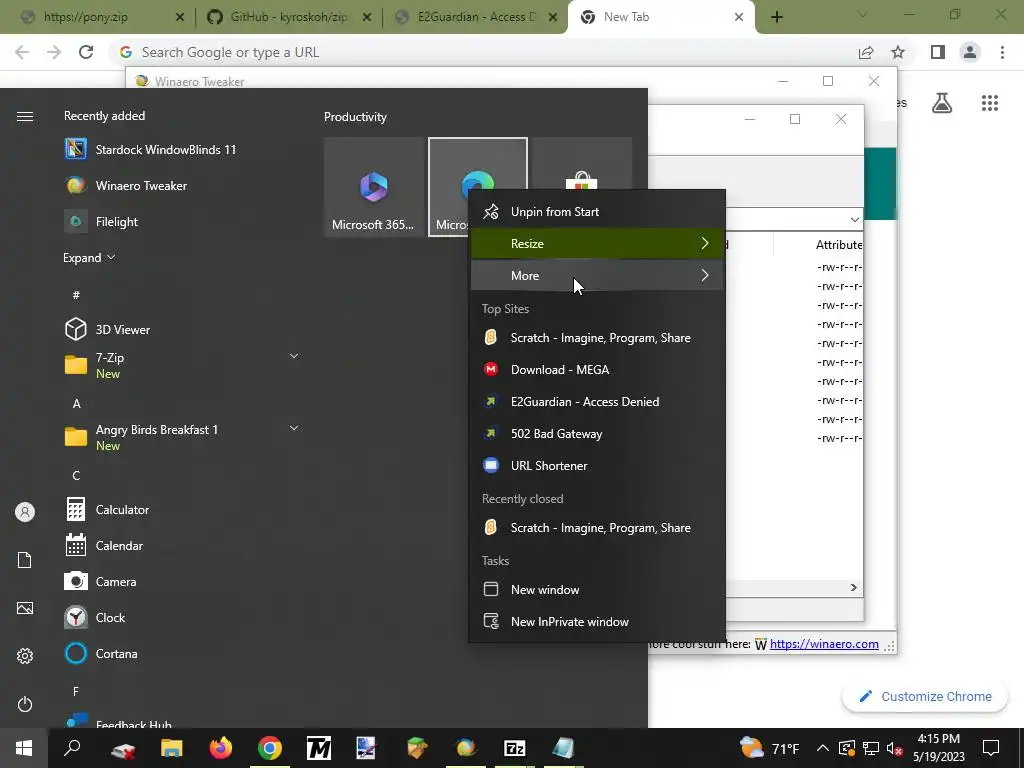Launch Filelight from the Start menu
The height and width of the screenshot is (768, 1024).
click(101, 221)
